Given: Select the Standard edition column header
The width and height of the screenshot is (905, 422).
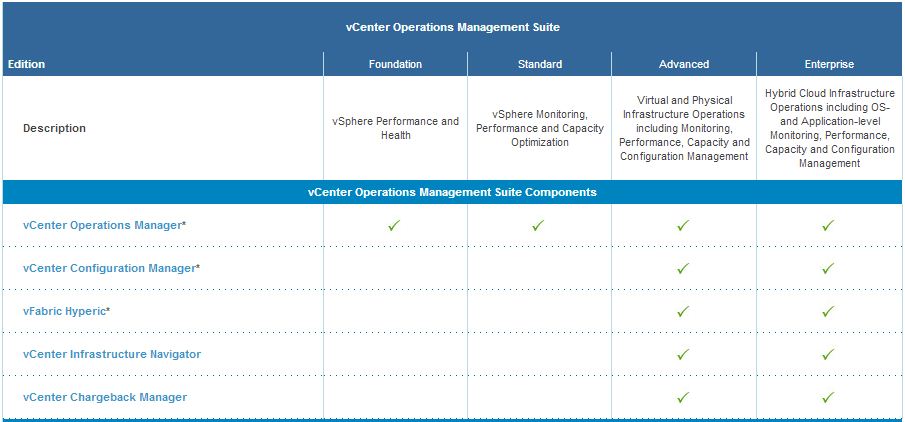Looking at the screenshot, I should pyautogui.click(x=539, y=64).
